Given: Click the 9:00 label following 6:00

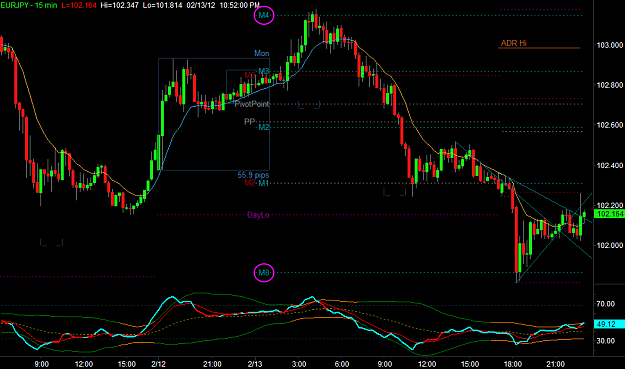Looking at the screenshot, I should coord(385,364).
